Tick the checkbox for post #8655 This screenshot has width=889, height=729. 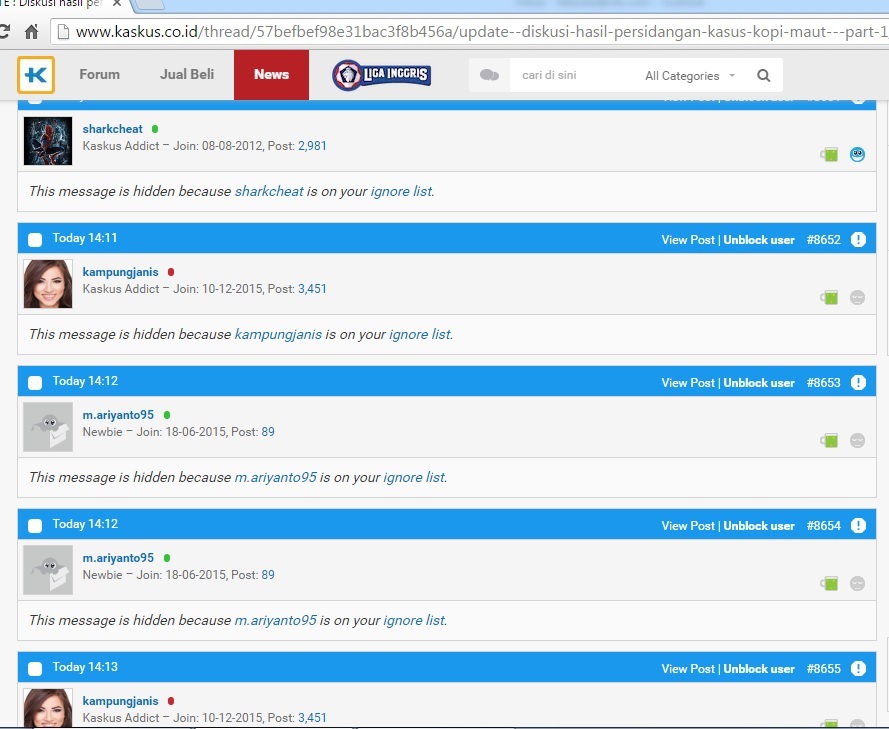pos(35,668)
